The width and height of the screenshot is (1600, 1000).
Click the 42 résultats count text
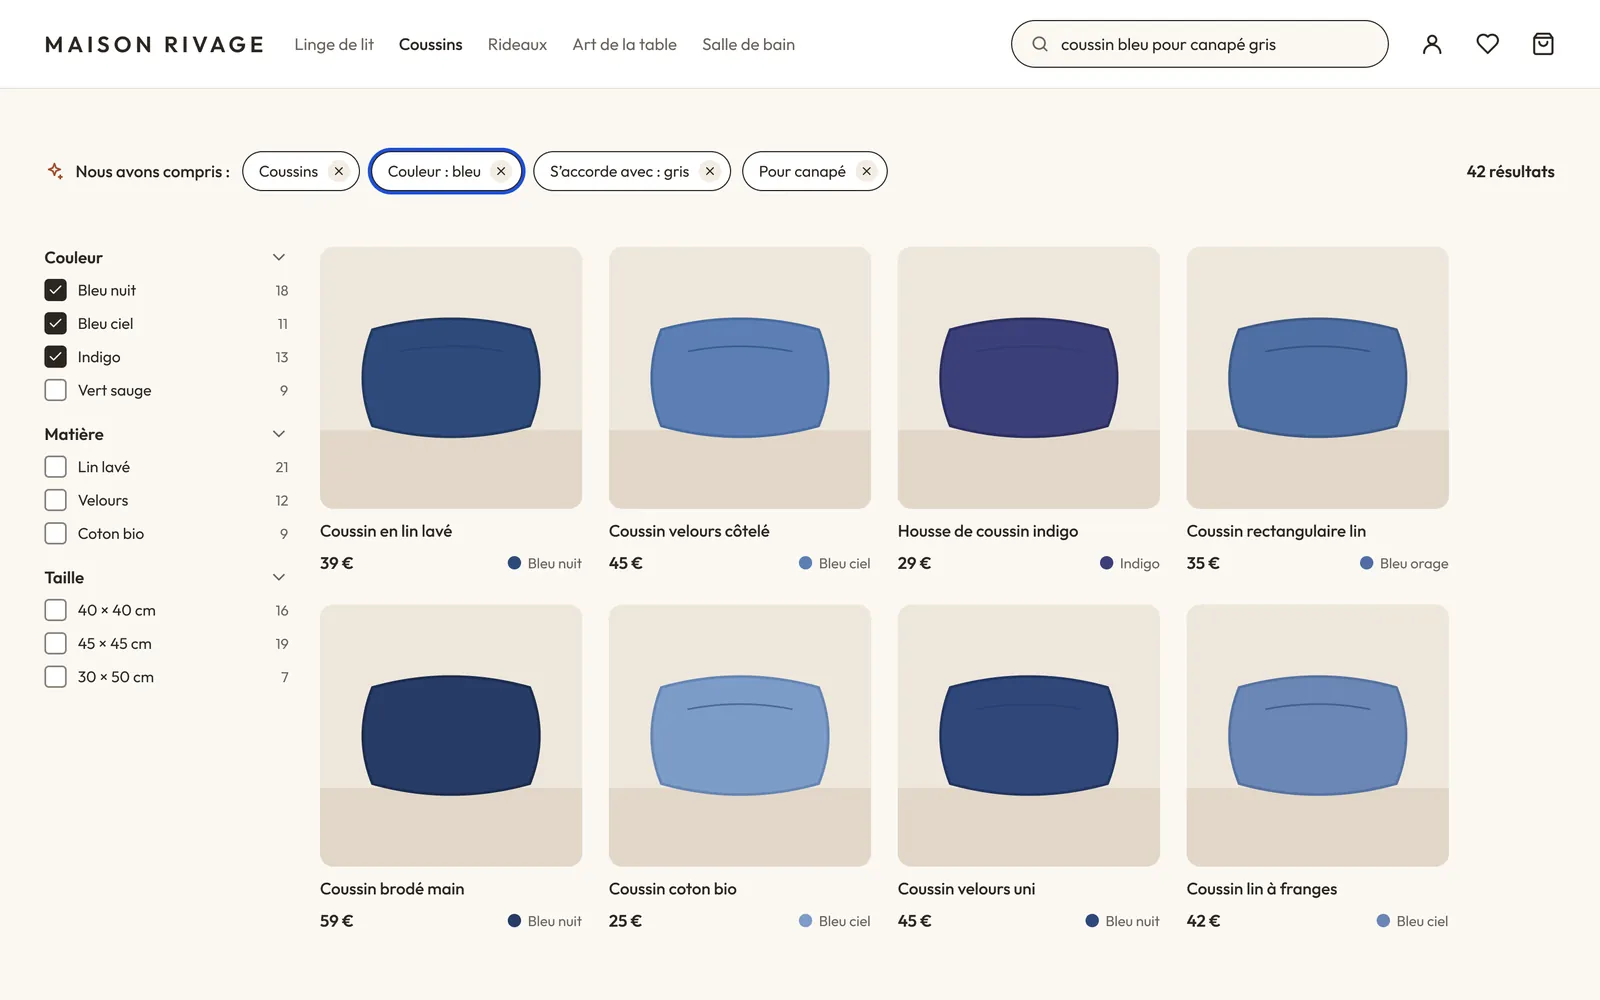click(x=1510, y=171)
